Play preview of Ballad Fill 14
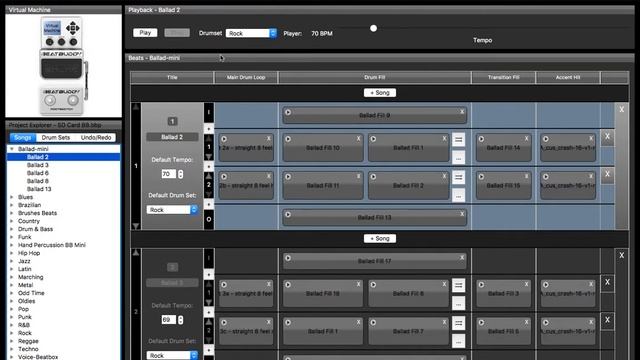This screenshot has width=640, height=360. click(x=481, y=139)
